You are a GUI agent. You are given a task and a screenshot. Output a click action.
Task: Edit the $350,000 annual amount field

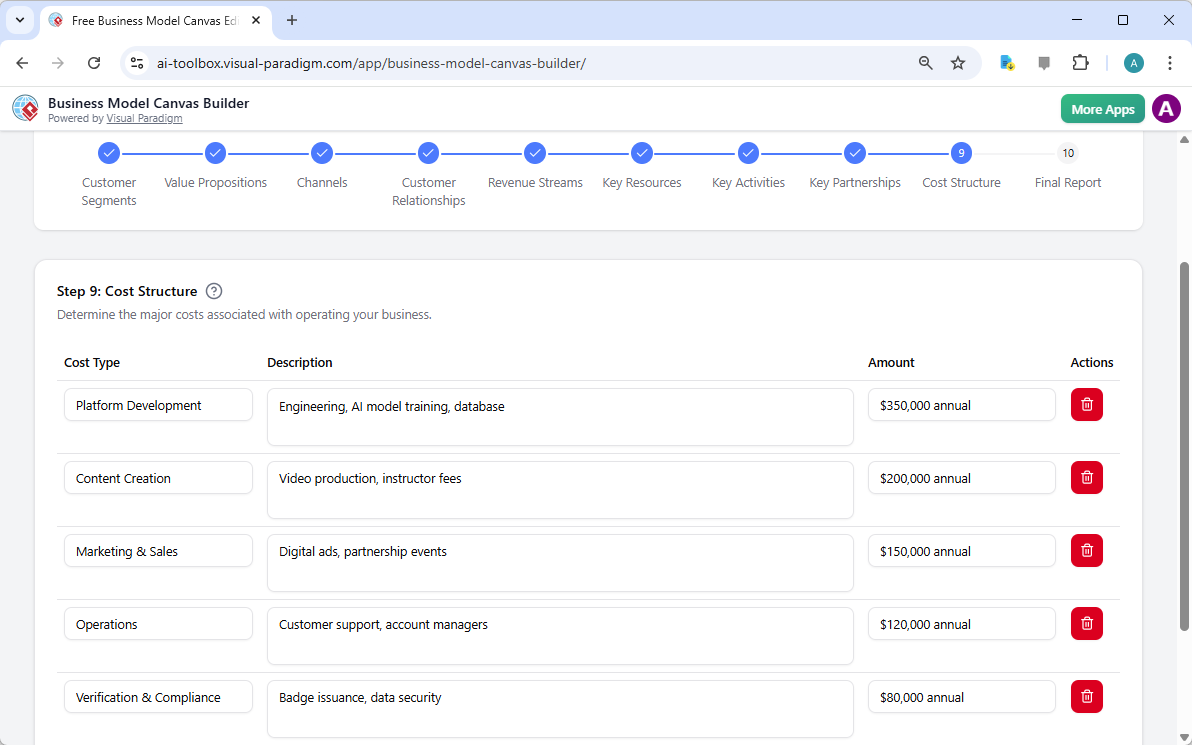point(961,405)
